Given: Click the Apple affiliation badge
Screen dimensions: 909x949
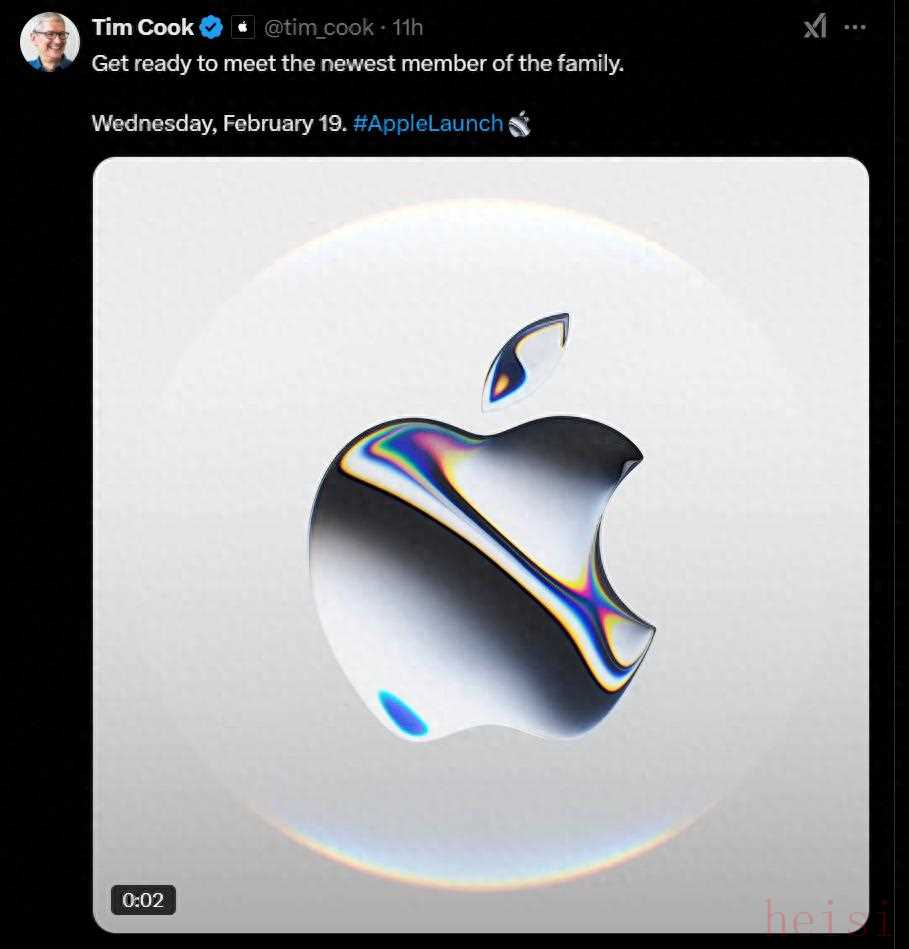Looking at the screenshot, I should 243,28.
